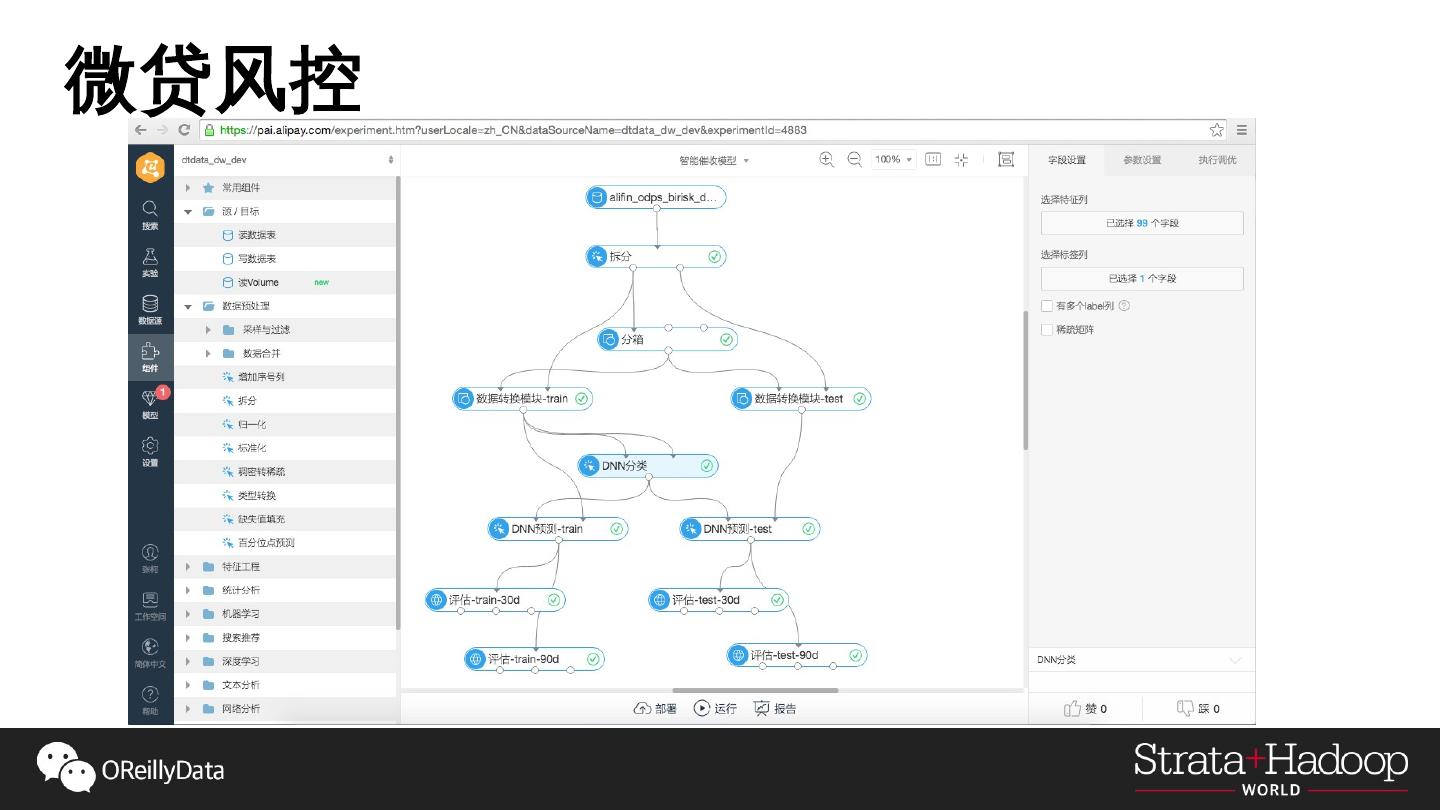
Task: Select the 评估-test-90d node
Action: (797, 656)
